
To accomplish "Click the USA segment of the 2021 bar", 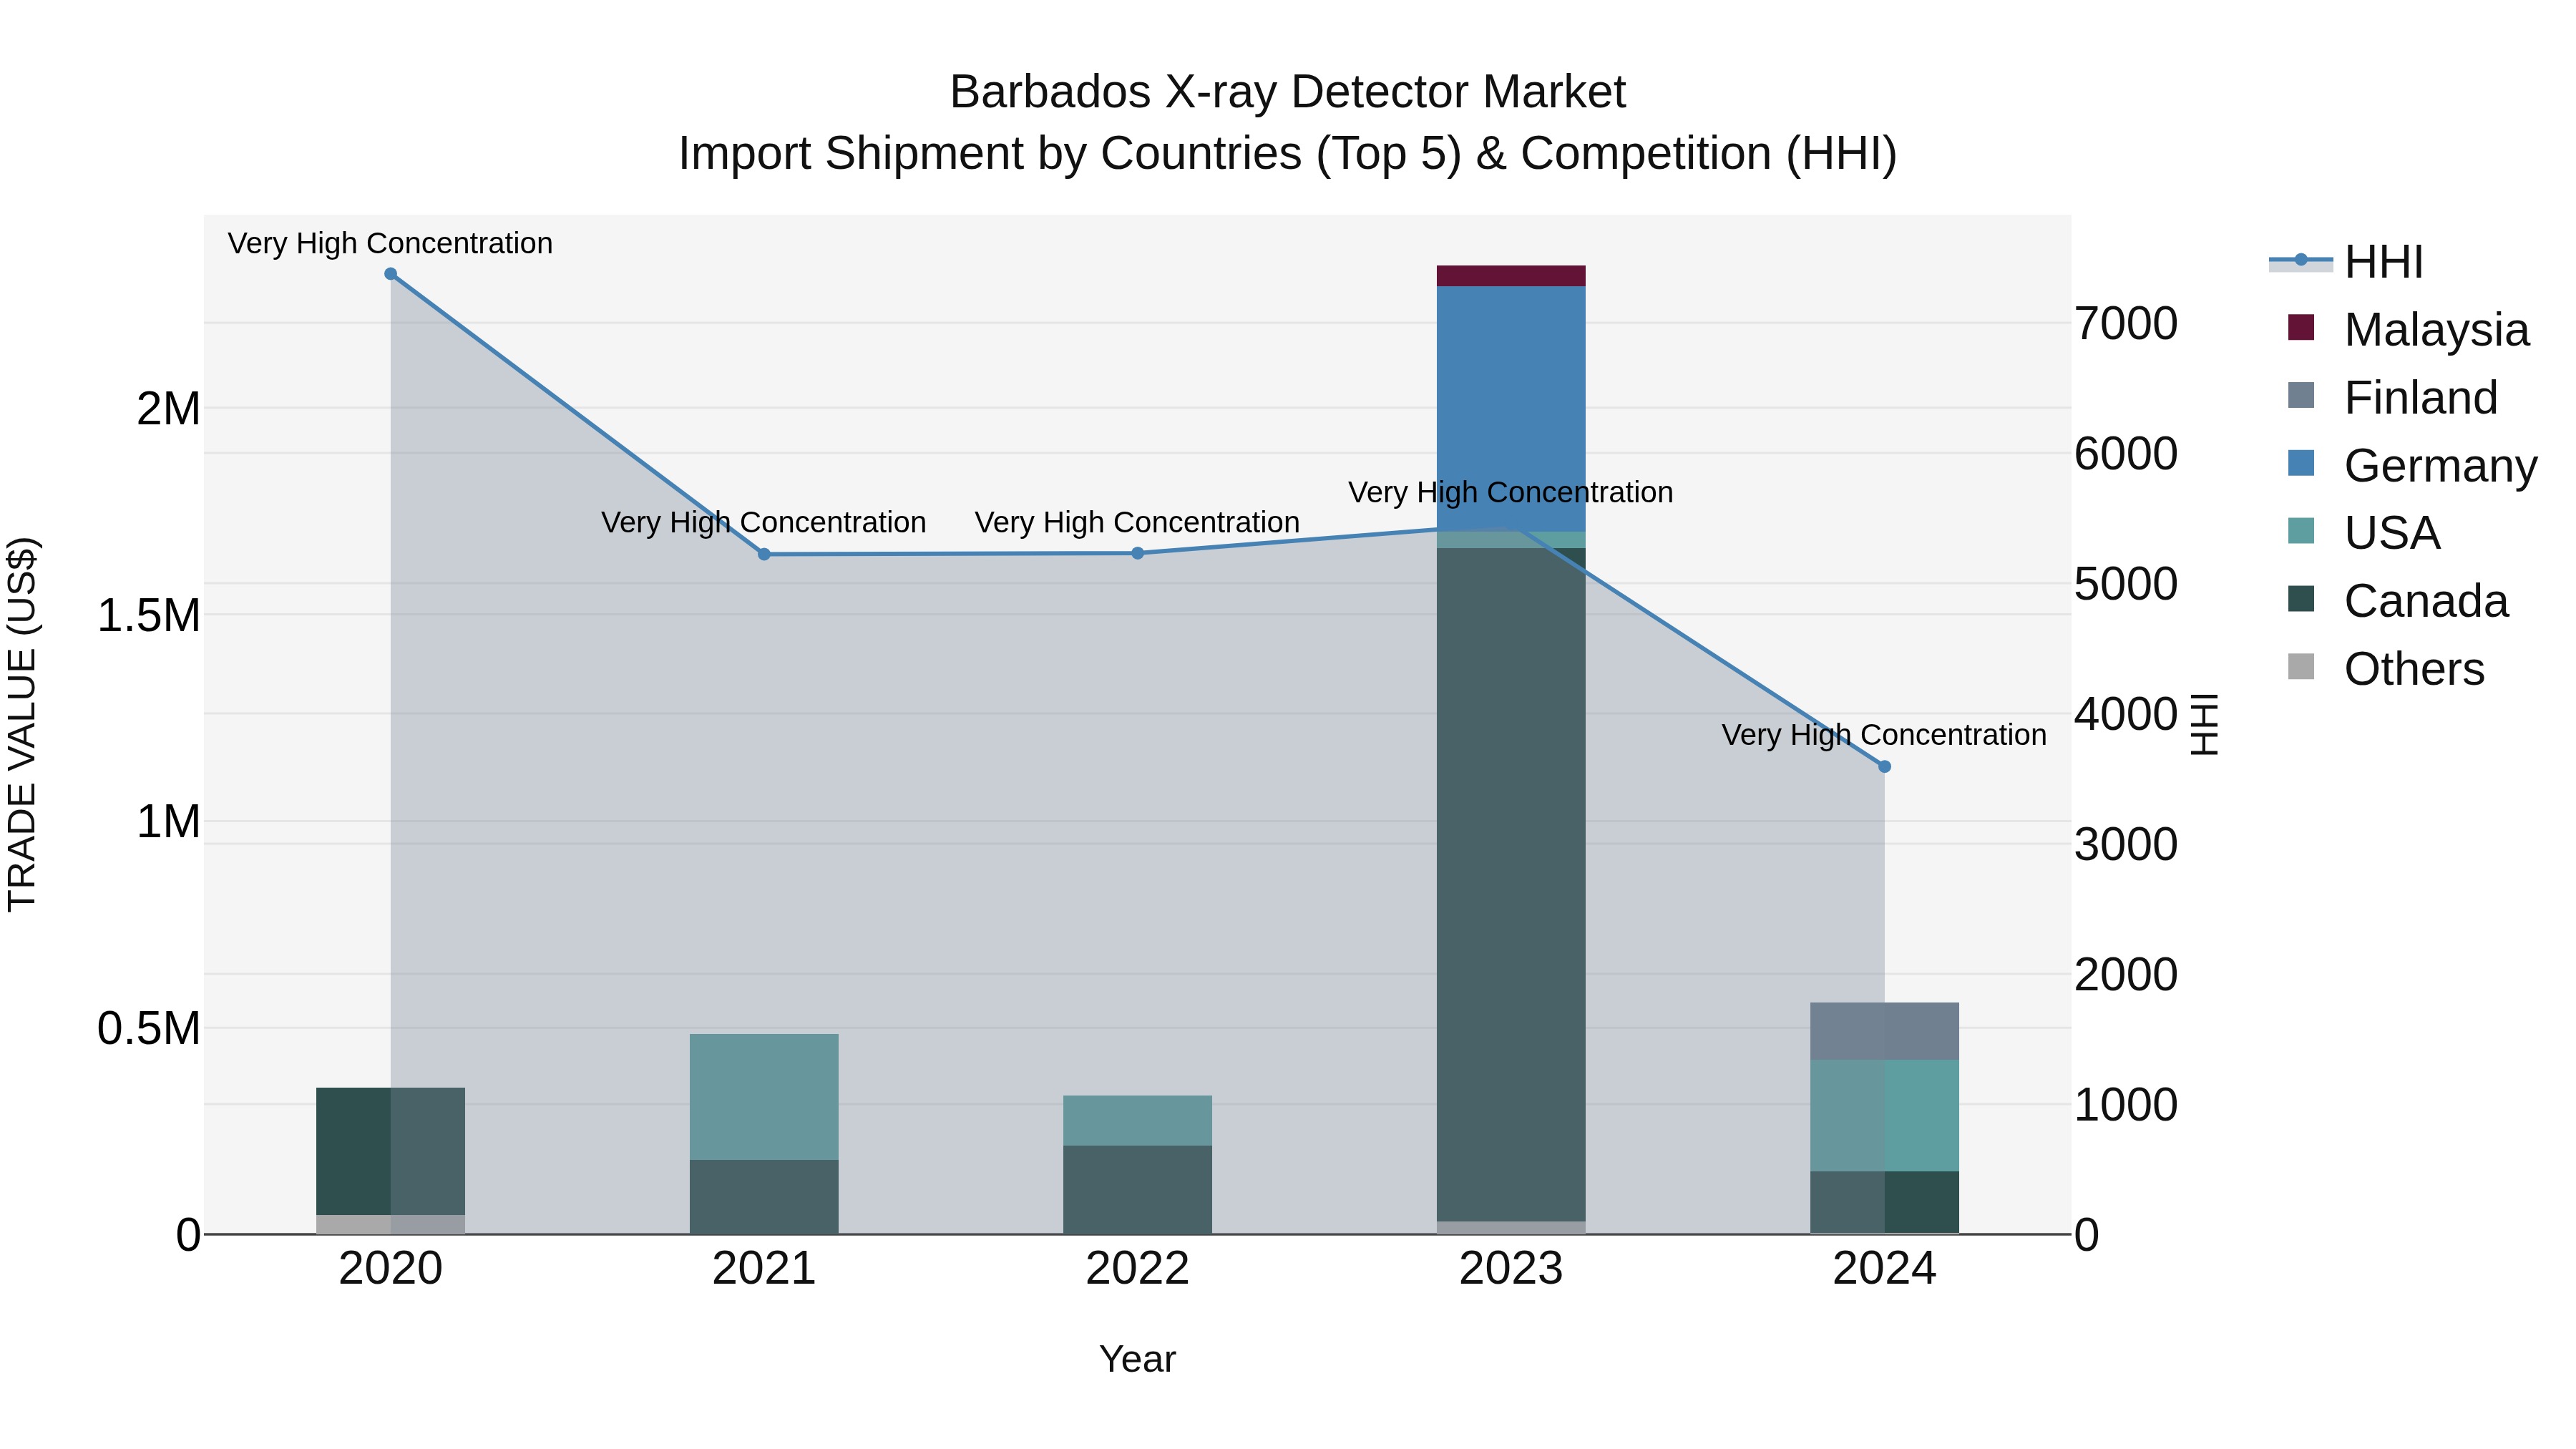I will tap(764, 1097).
